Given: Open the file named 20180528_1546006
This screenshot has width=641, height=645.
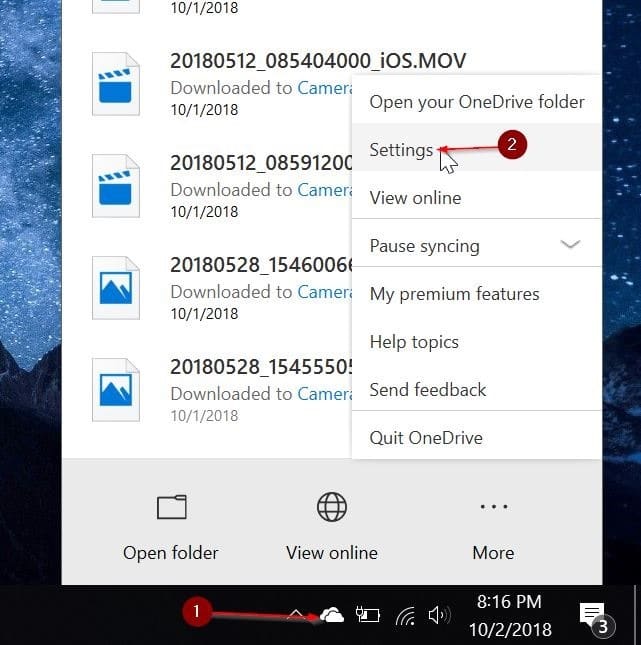Looking at the screenshot, I should [261, 265].
